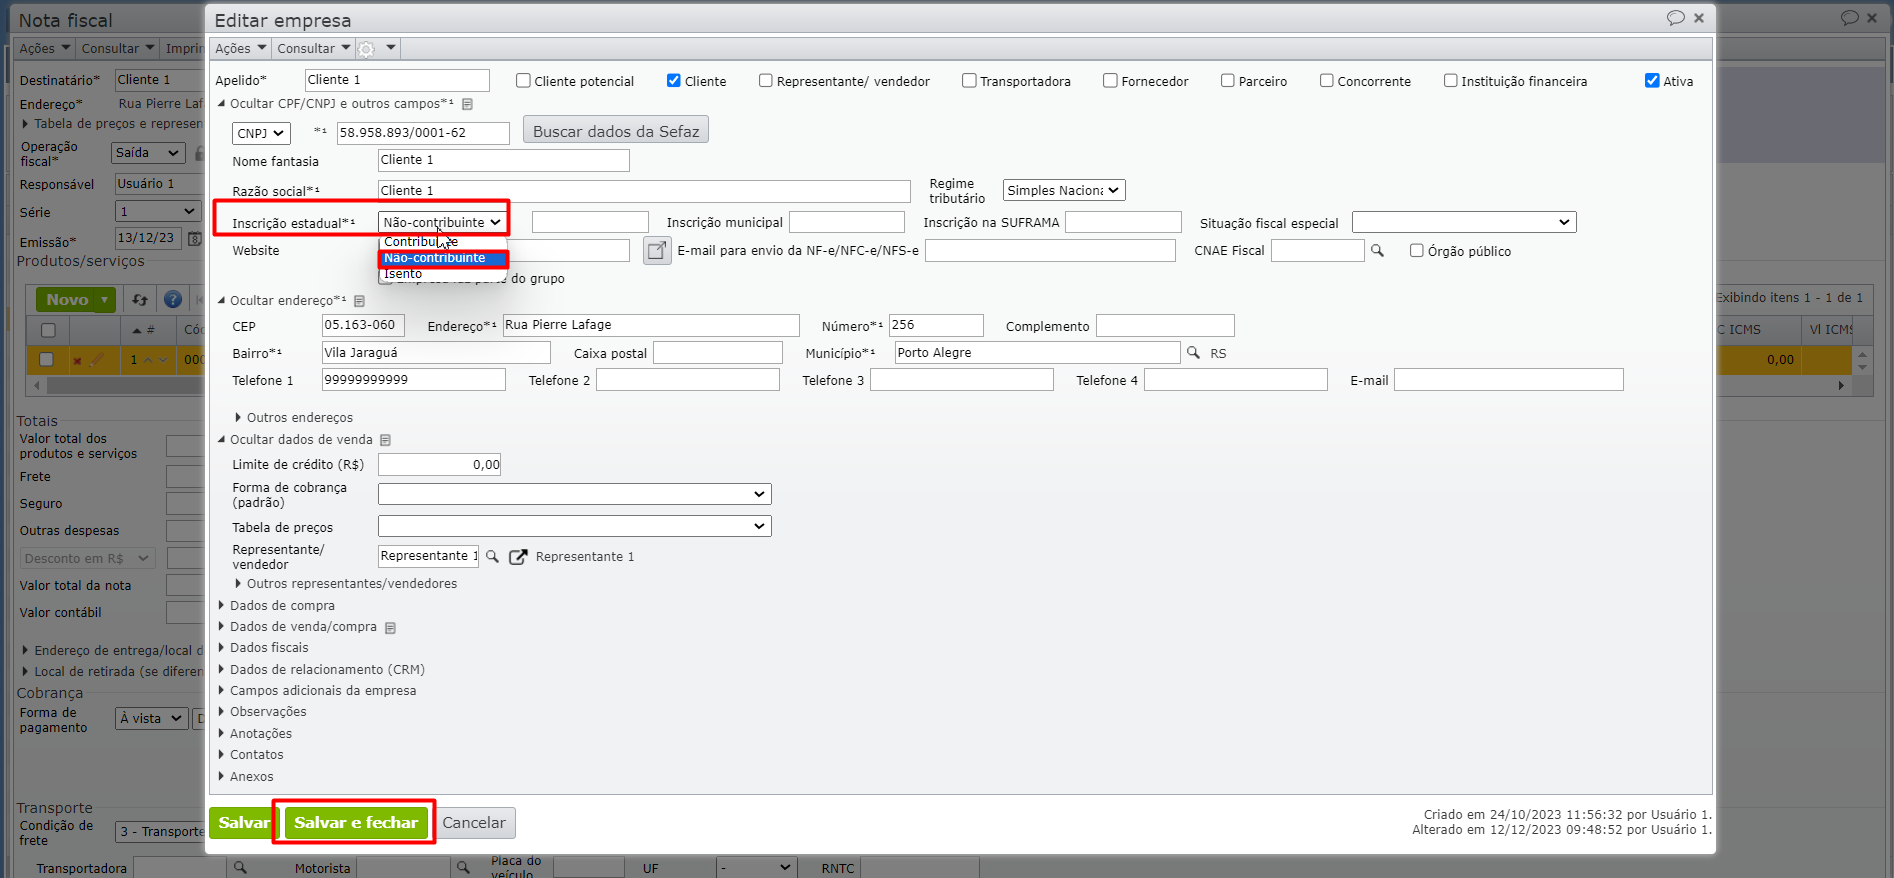
Task: Search Motorista with magnifier in Nota fiscal
Action: point(463,868)
